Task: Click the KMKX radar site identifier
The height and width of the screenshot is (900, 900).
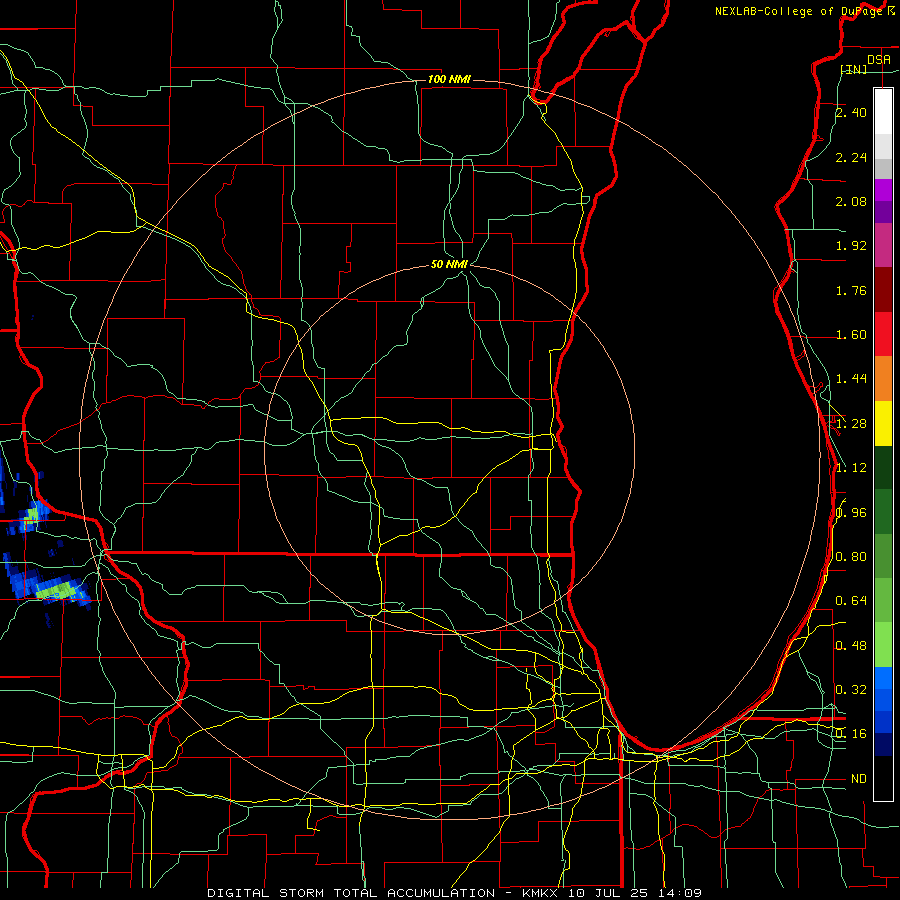Action: point(542,893)
